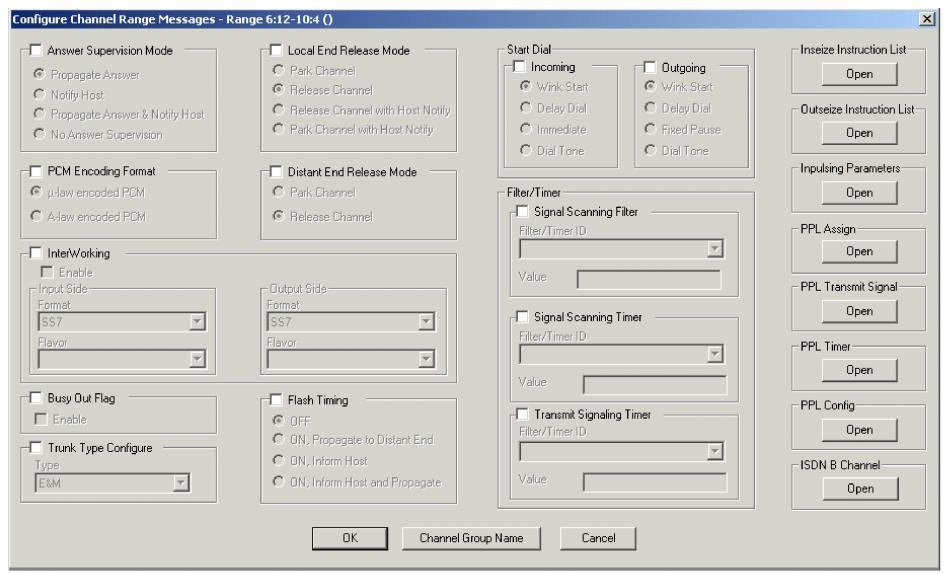Expand Signal Scanning Timer ID dropdown
948x574 pixels.
(714, 353)
